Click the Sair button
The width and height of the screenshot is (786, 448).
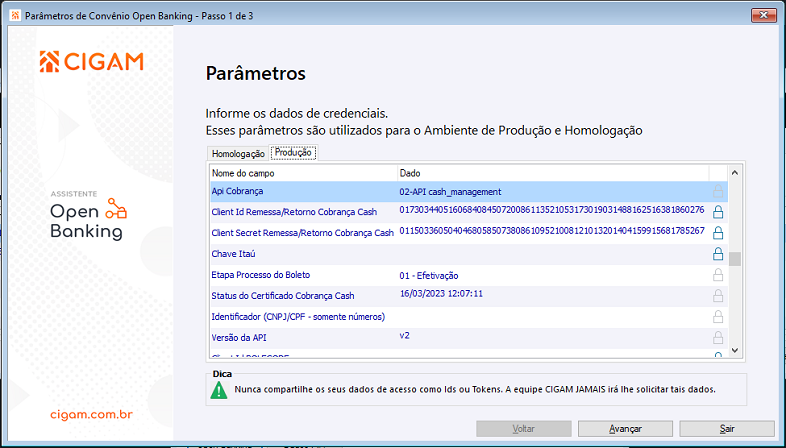pos(727,429)
